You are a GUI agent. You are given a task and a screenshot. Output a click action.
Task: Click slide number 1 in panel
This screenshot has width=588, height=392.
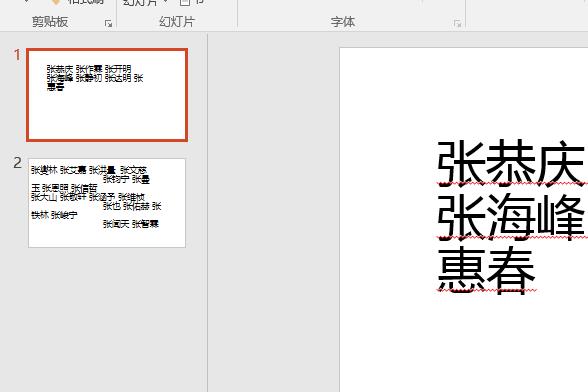pos(17,55)
